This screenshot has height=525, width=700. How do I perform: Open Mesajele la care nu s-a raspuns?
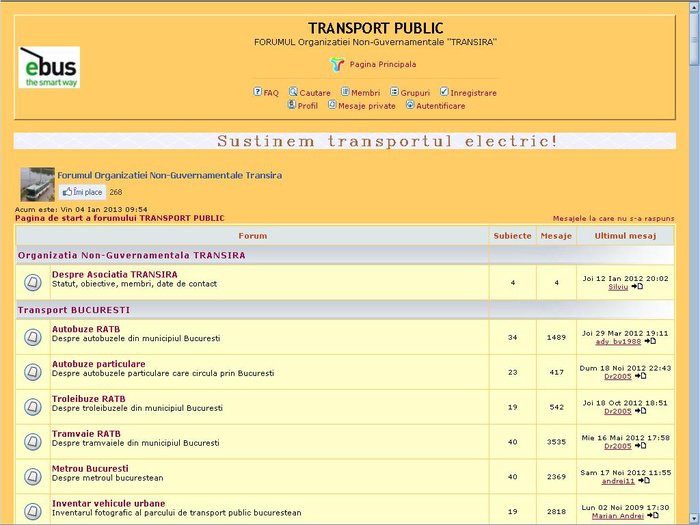tap(613, 218)
